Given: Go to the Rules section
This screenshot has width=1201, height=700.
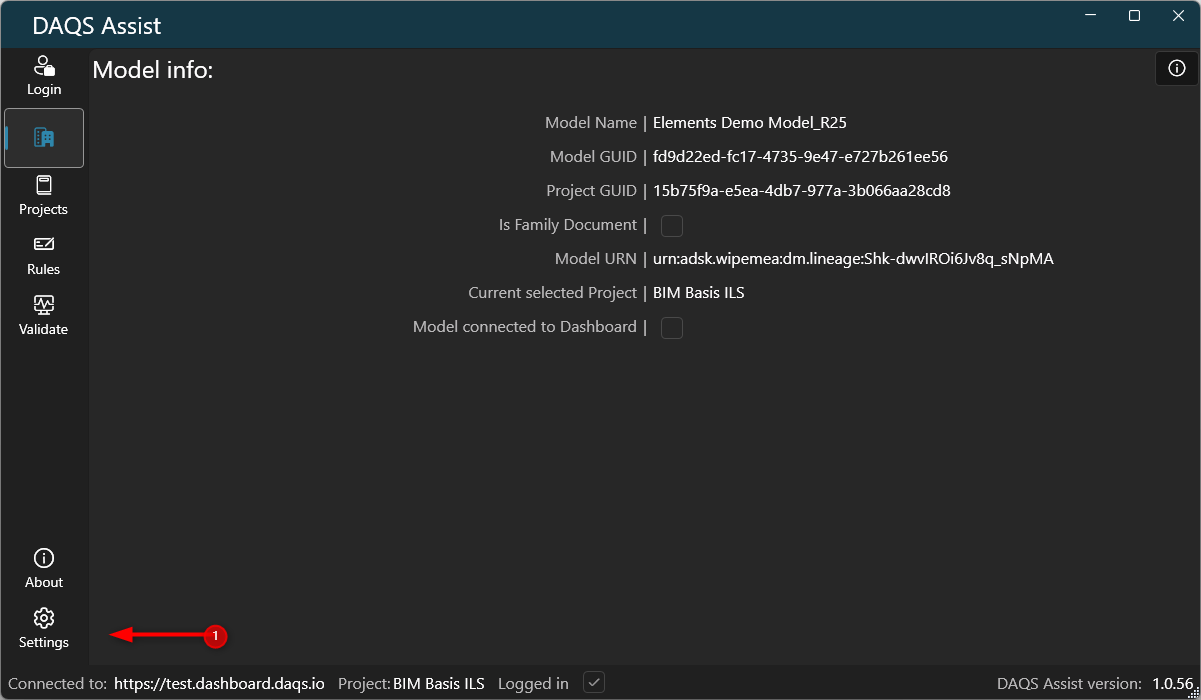Looking at the screenshot, I should click(x=44, y=256).
